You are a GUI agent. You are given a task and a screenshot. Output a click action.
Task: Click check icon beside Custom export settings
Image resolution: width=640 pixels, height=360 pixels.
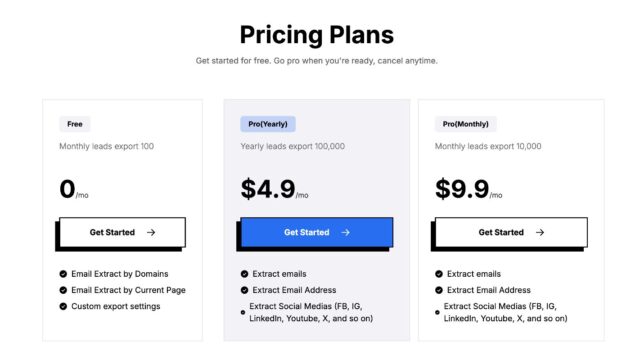coord(63,306)
